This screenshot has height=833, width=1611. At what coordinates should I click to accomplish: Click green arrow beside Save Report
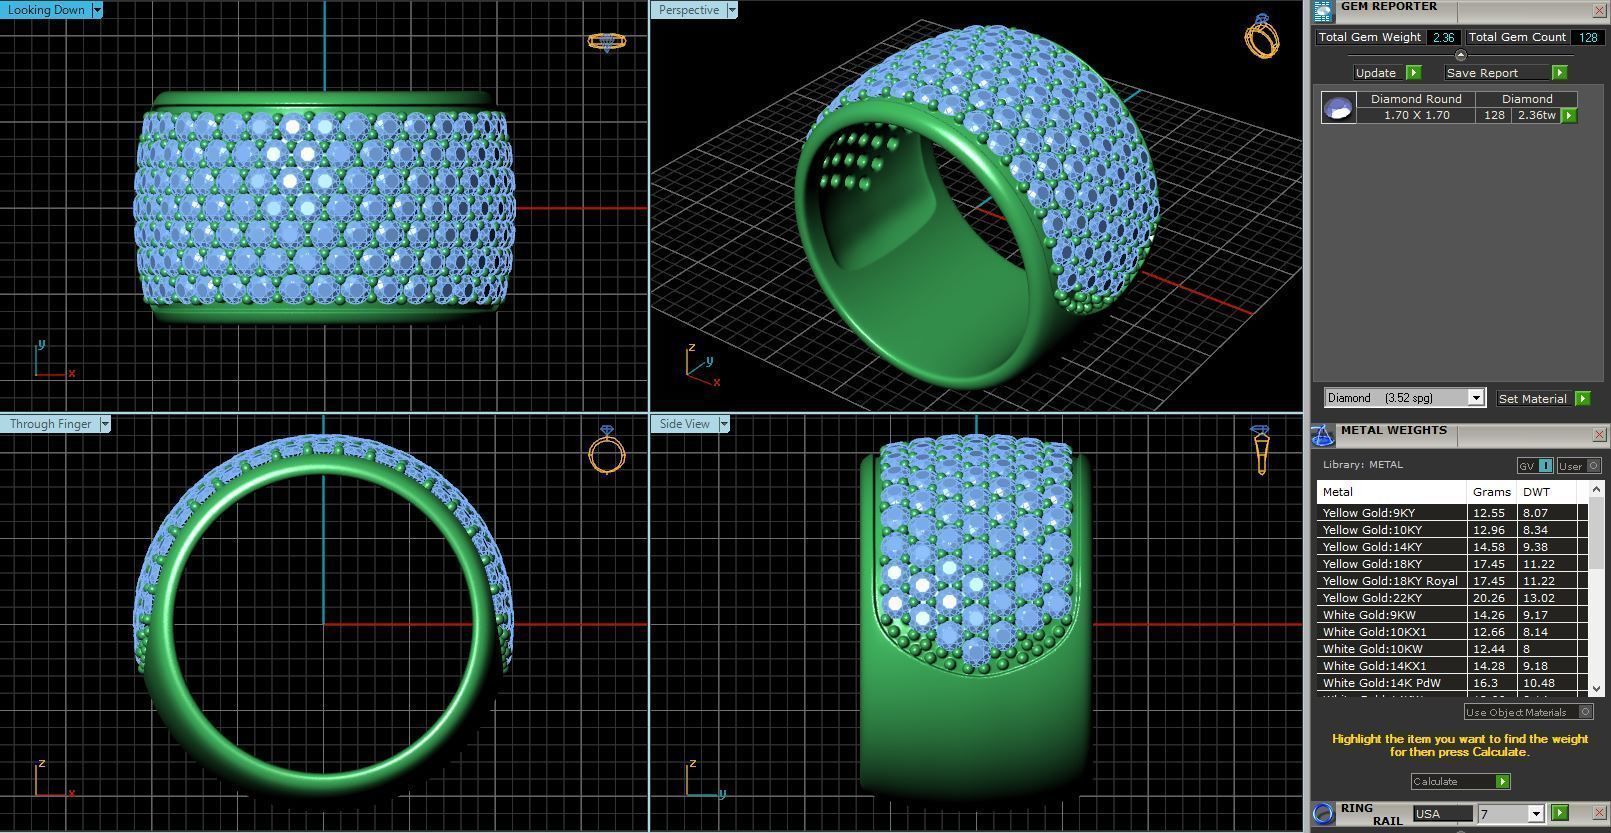tap(1559, 73)
